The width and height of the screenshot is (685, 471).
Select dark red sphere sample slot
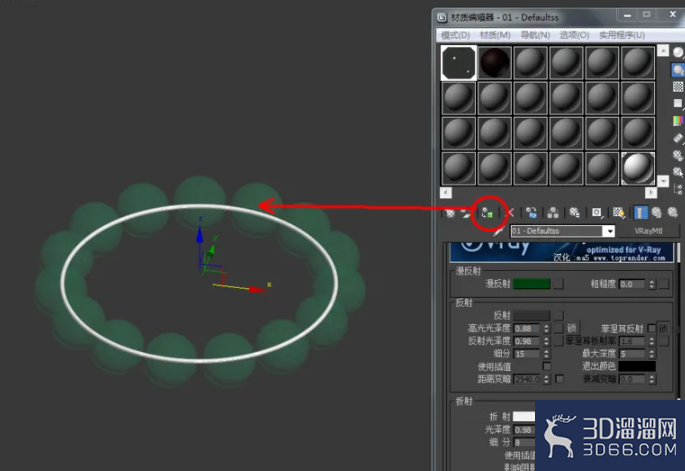click(x=495, y=63)
